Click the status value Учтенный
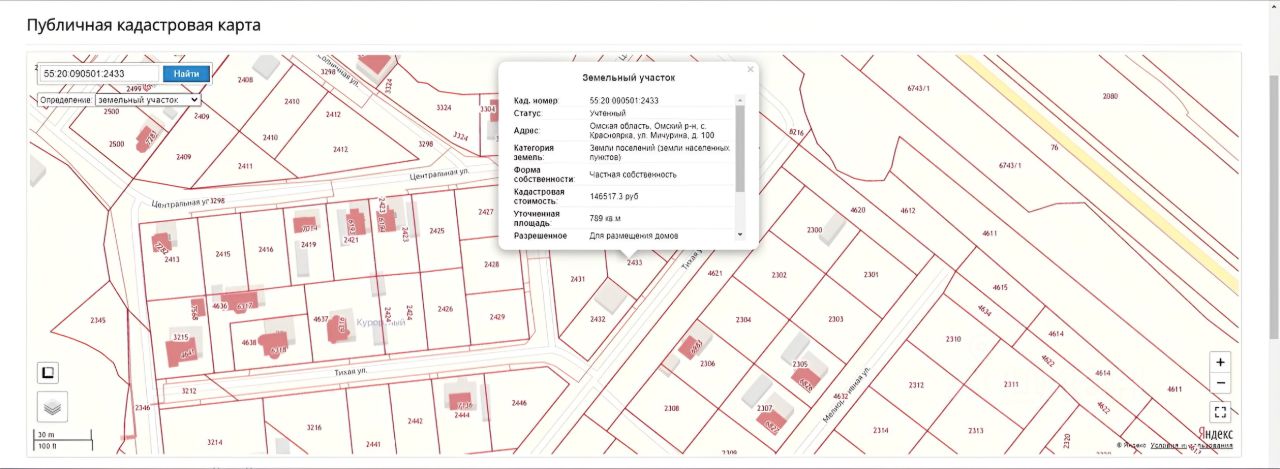Viewport: 1280px width, 469px height. (607, 113)
